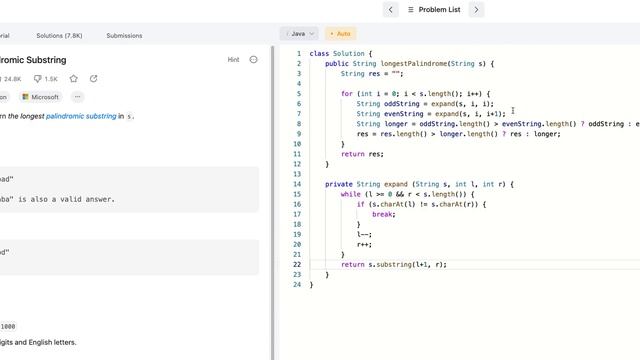This screenshot has width=640, height=360.
Task: Click the 'String res = "";' line
Action: (x=372, y=74)
